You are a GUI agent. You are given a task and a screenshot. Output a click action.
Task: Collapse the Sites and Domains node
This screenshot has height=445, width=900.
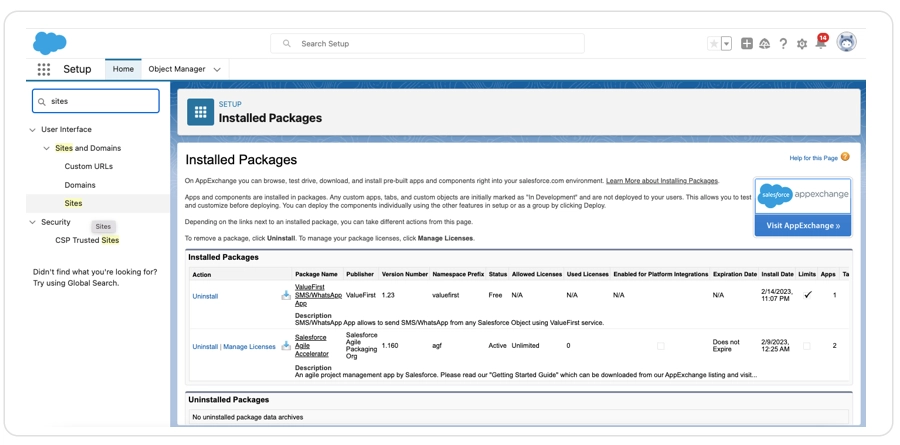(47, 149)
